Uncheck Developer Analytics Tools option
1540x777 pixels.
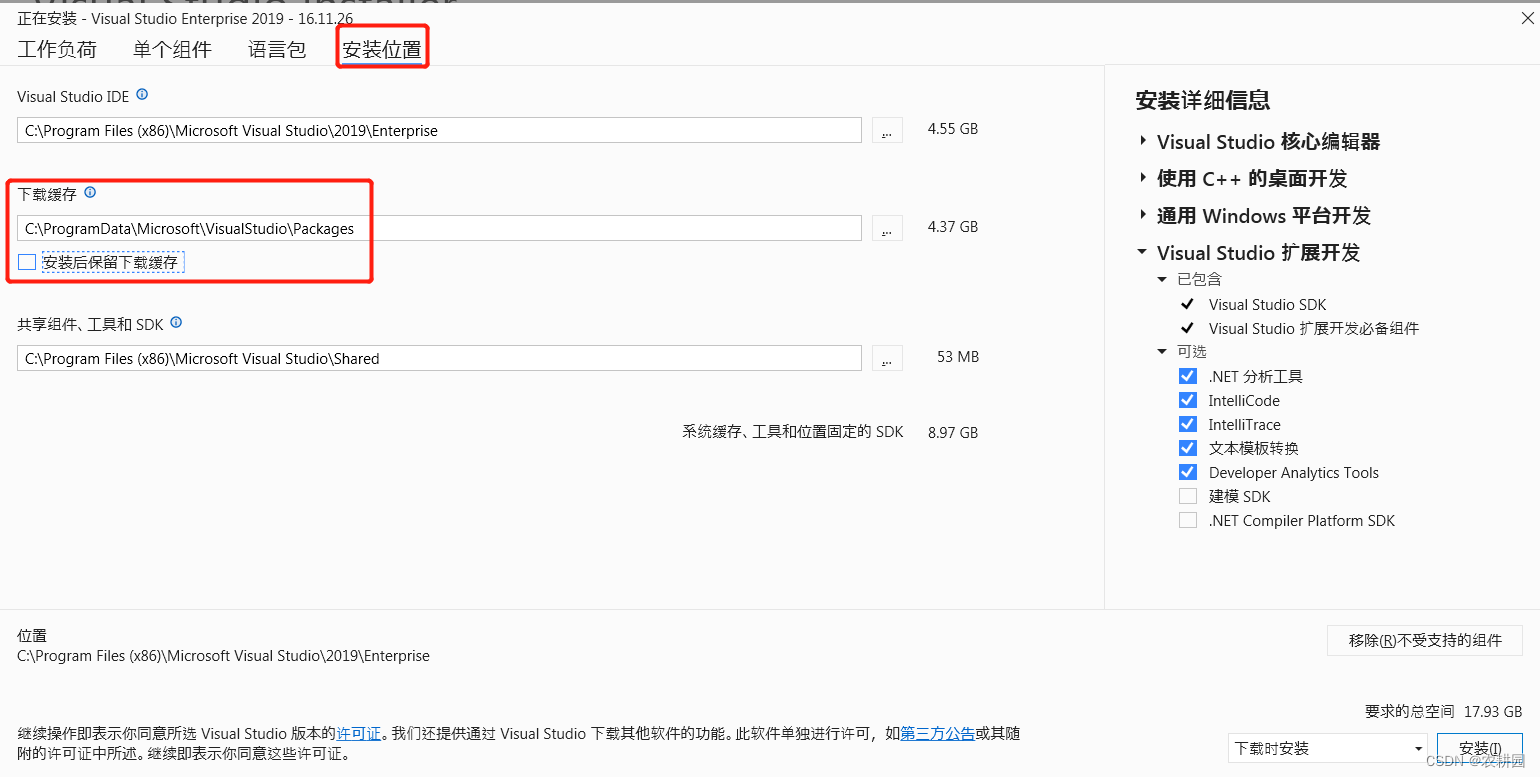click(x=1188, y=472)
